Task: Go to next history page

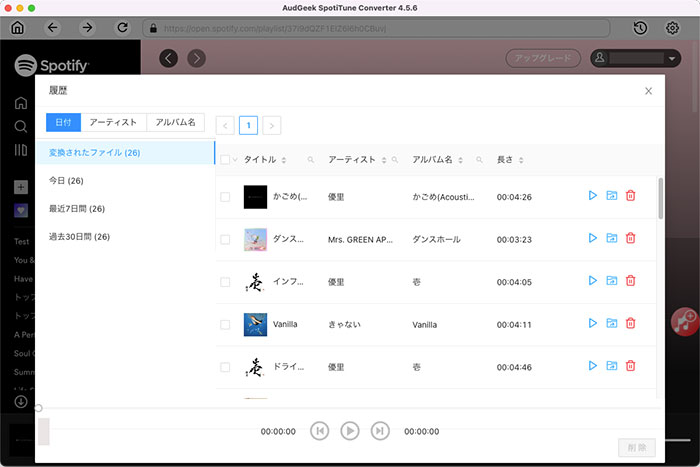Action: pyautogui.click(x=271, y=125)
